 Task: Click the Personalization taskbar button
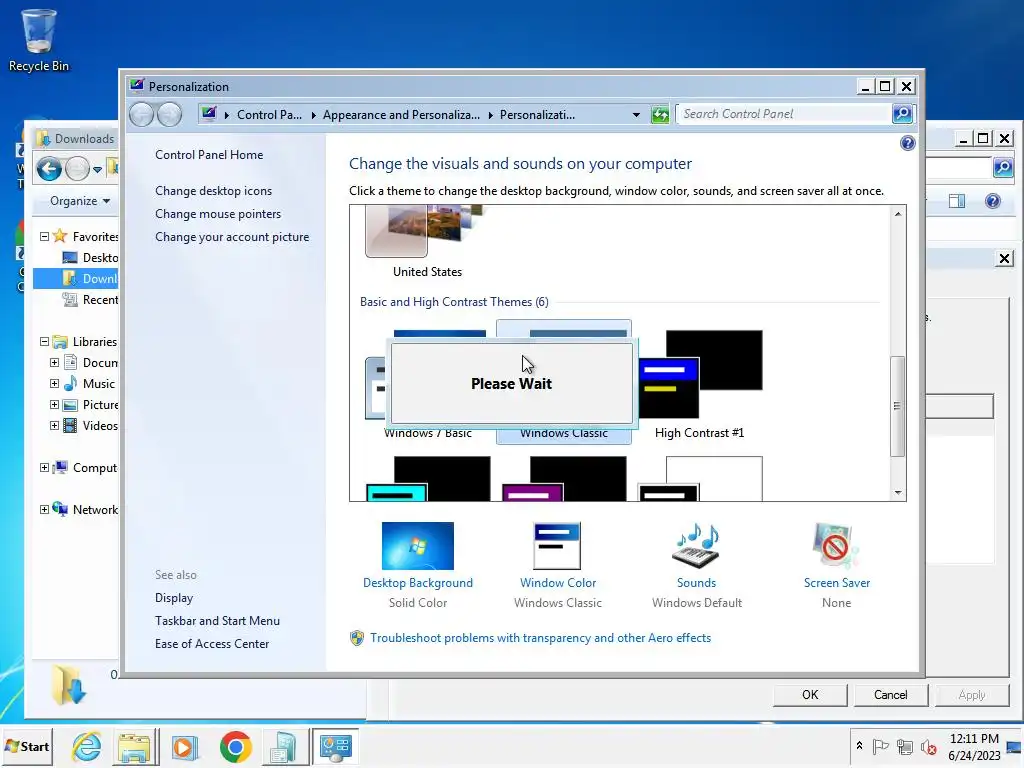(335, 747)
